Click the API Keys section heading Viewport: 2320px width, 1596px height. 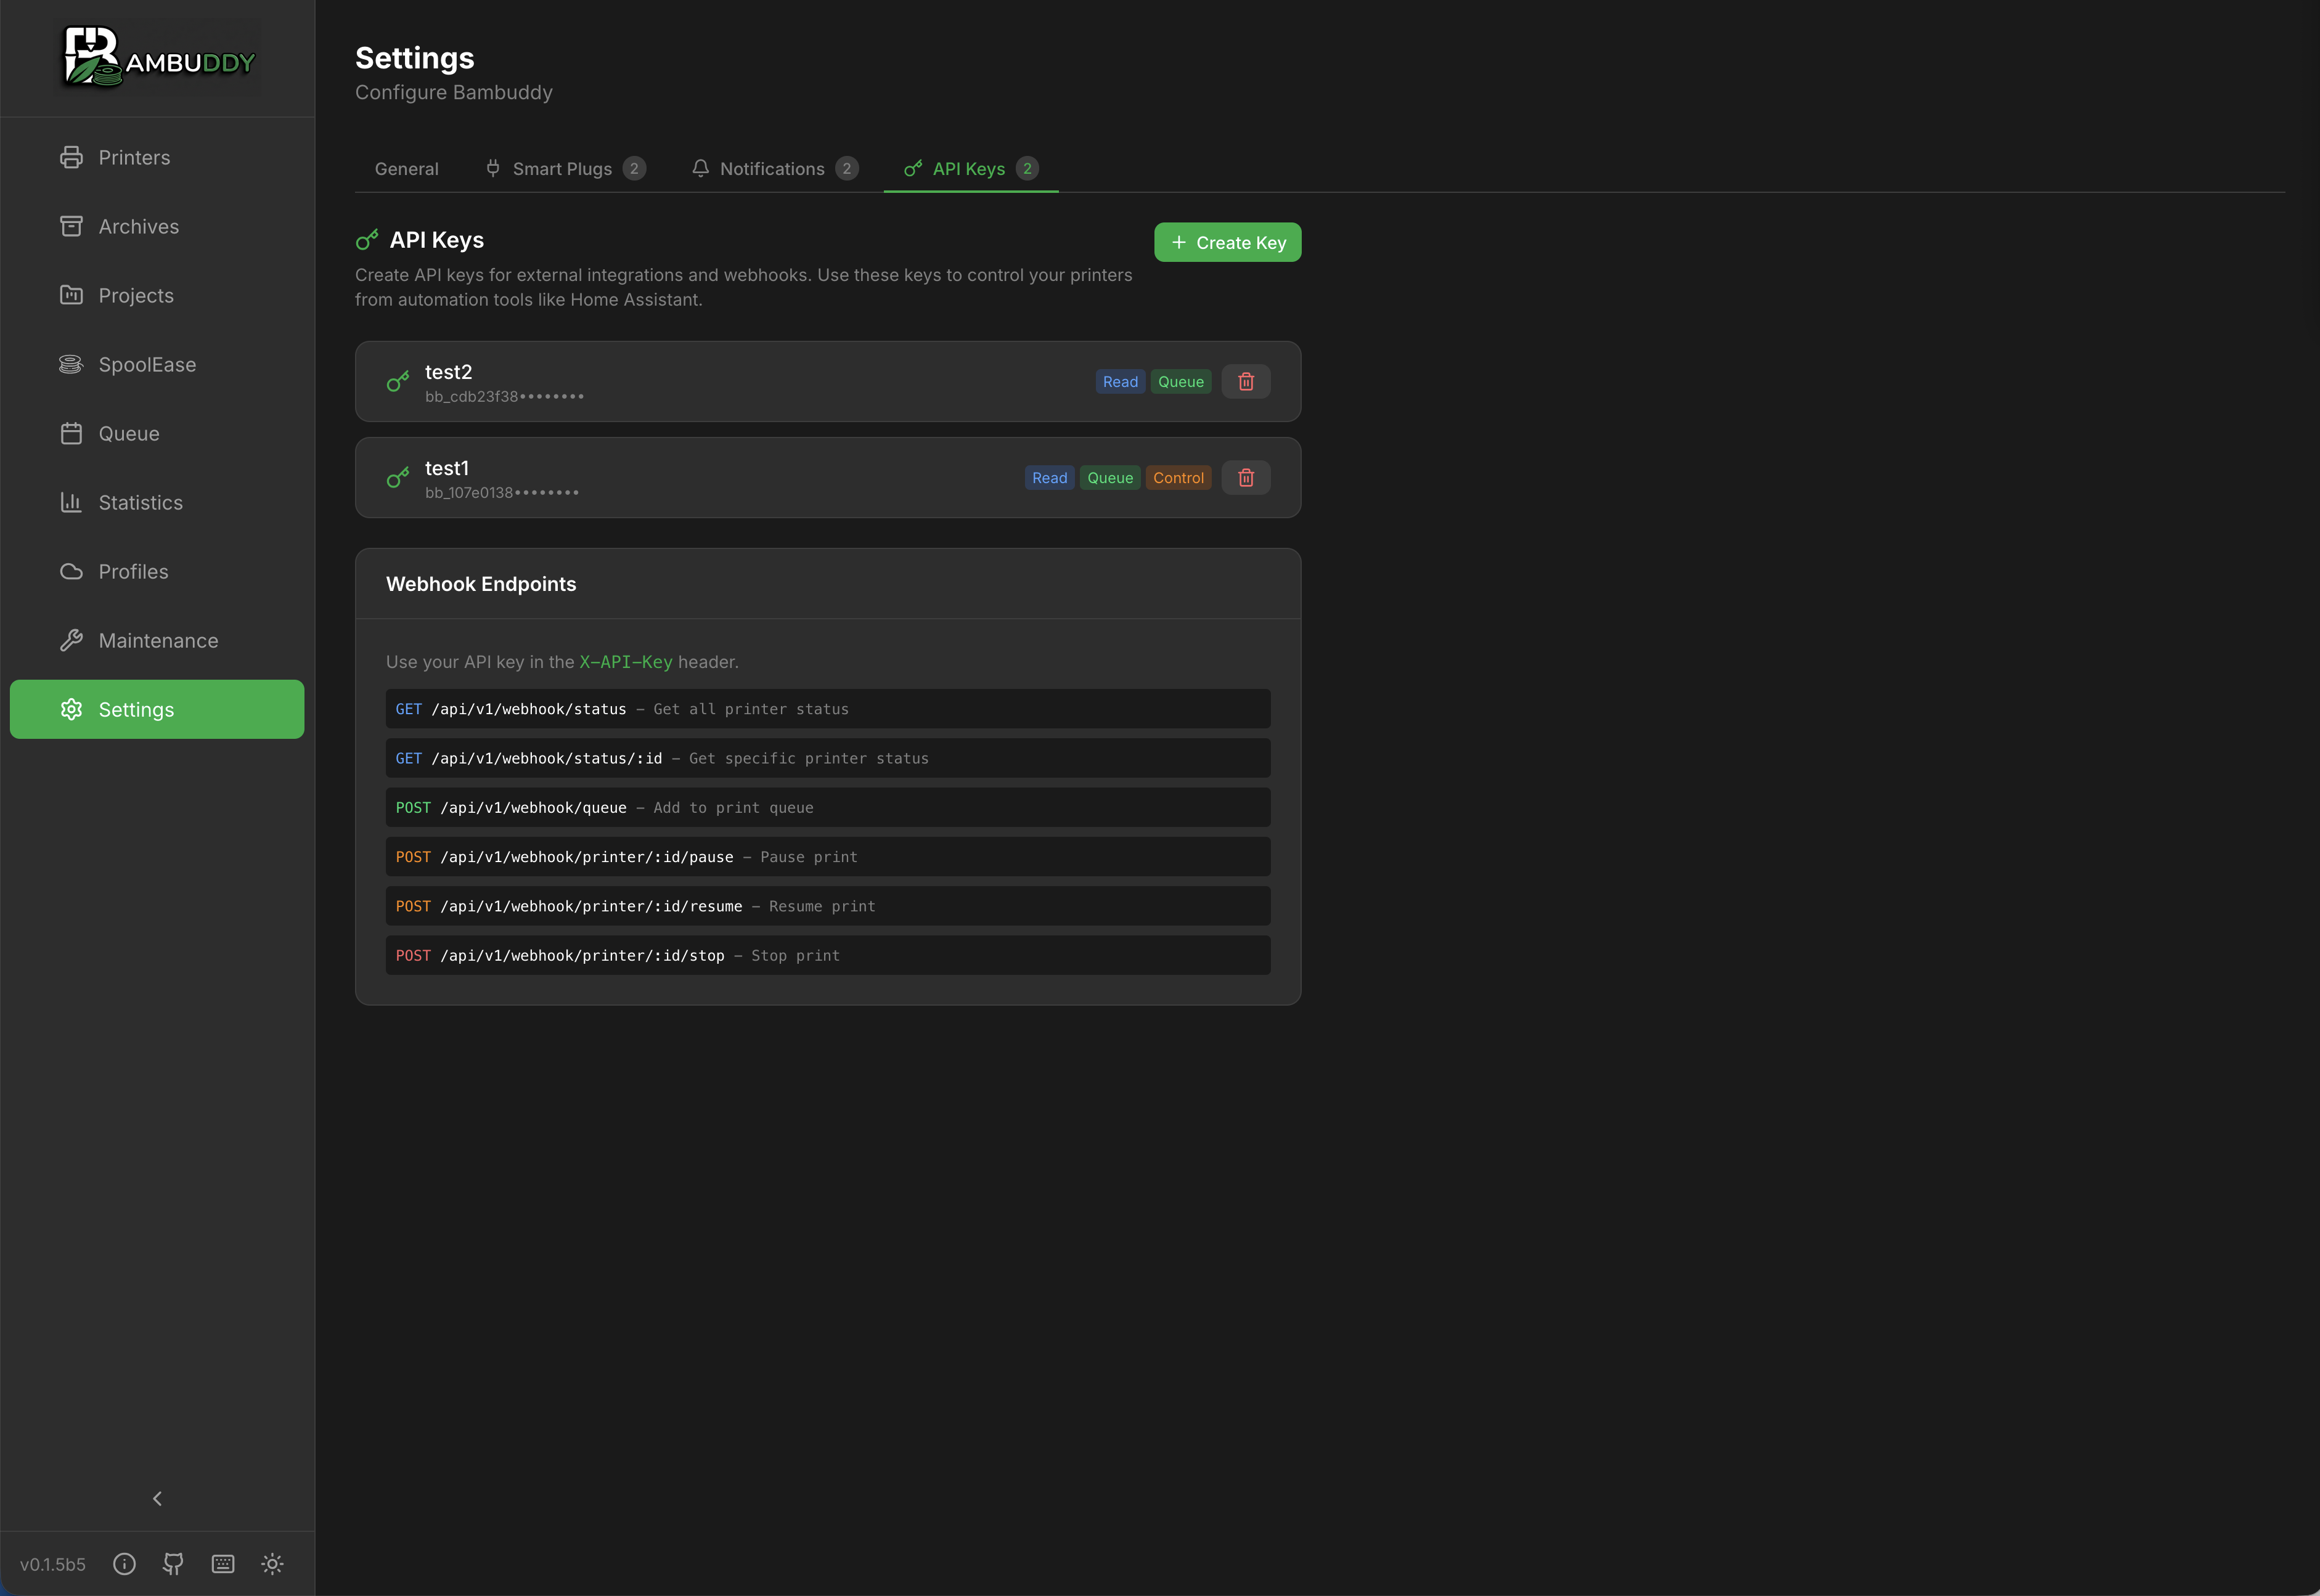click(436, 240)
